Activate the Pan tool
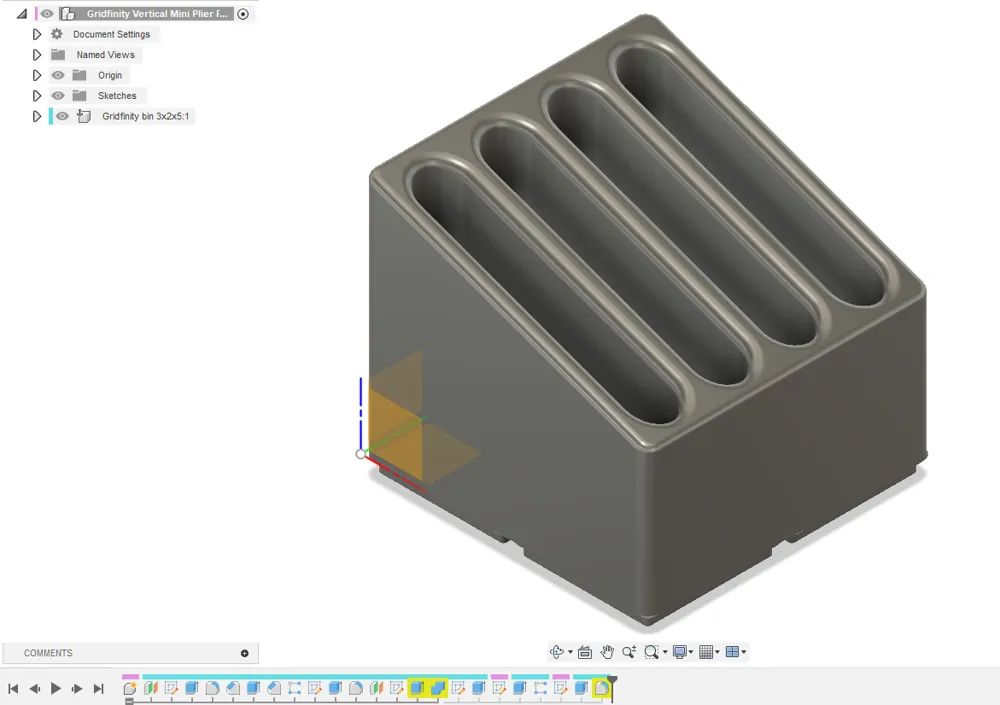The image size is (1000, 705). (607, 651)
